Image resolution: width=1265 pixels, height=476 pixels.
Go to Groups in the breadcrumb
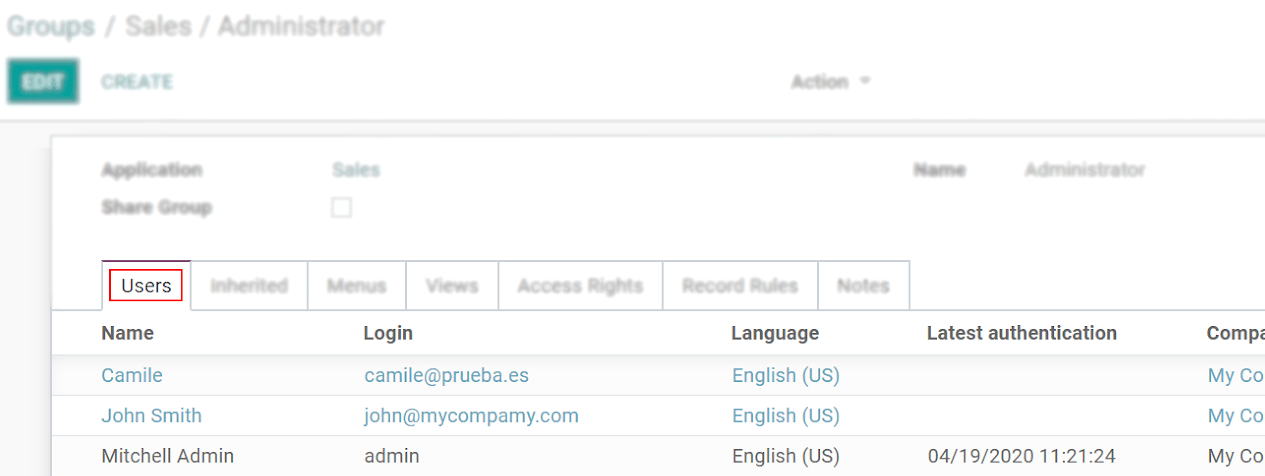click(51, 26)
